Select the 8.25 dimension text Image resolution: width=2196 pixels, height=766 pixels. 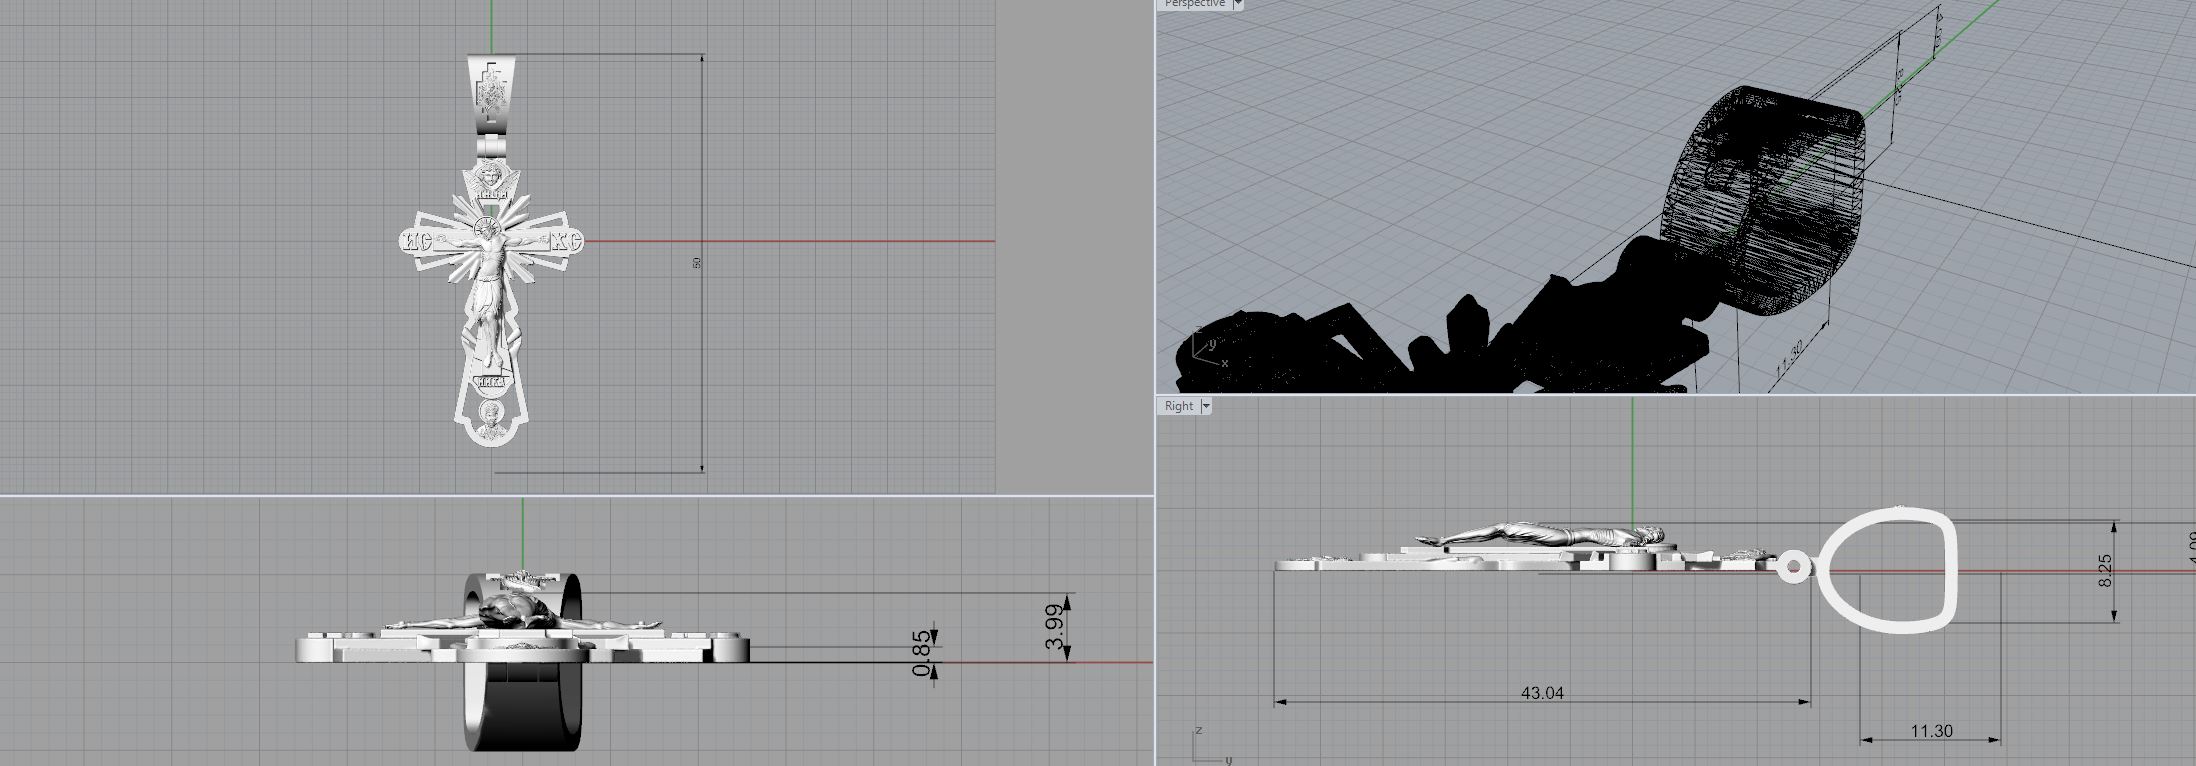click(x=2105, y=571)
